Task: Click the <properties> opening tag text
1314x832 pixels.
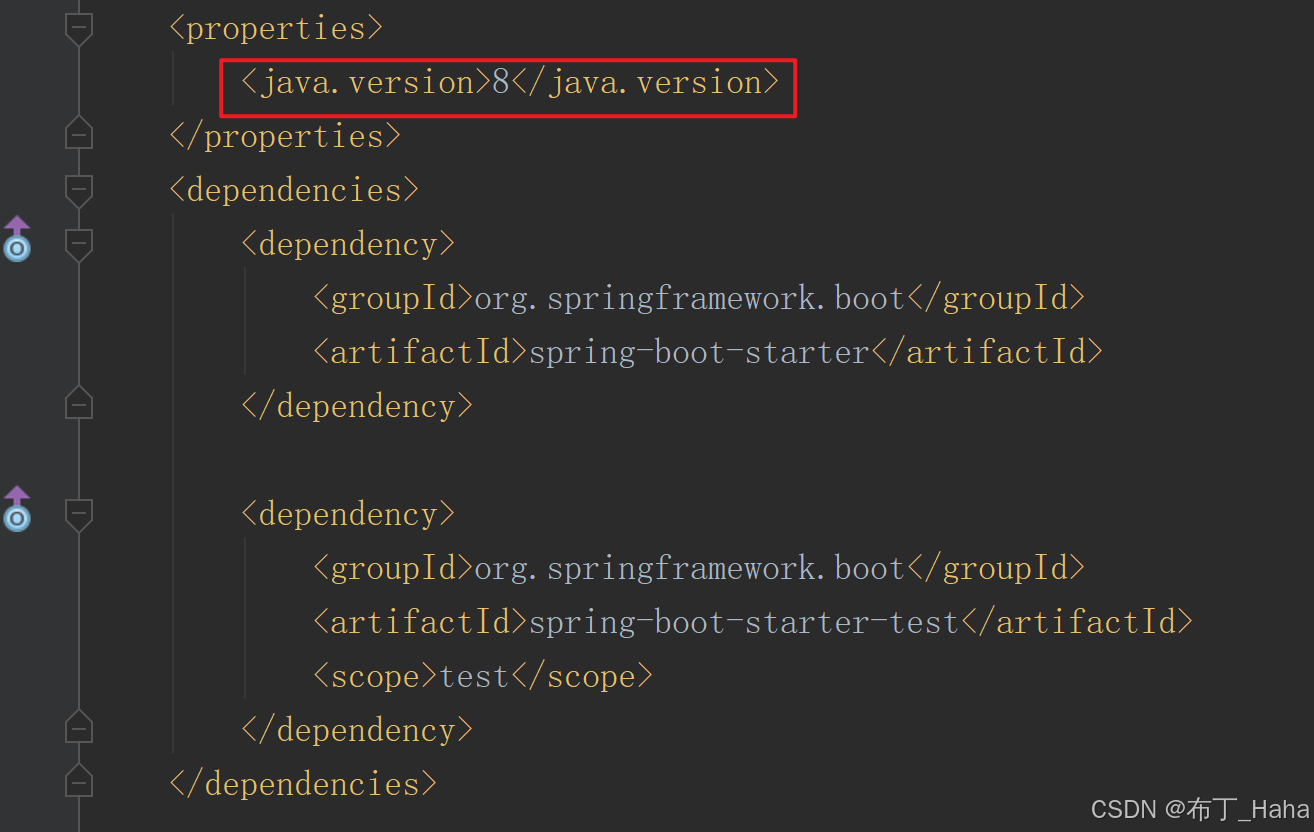Action: [x=276, y=28]
